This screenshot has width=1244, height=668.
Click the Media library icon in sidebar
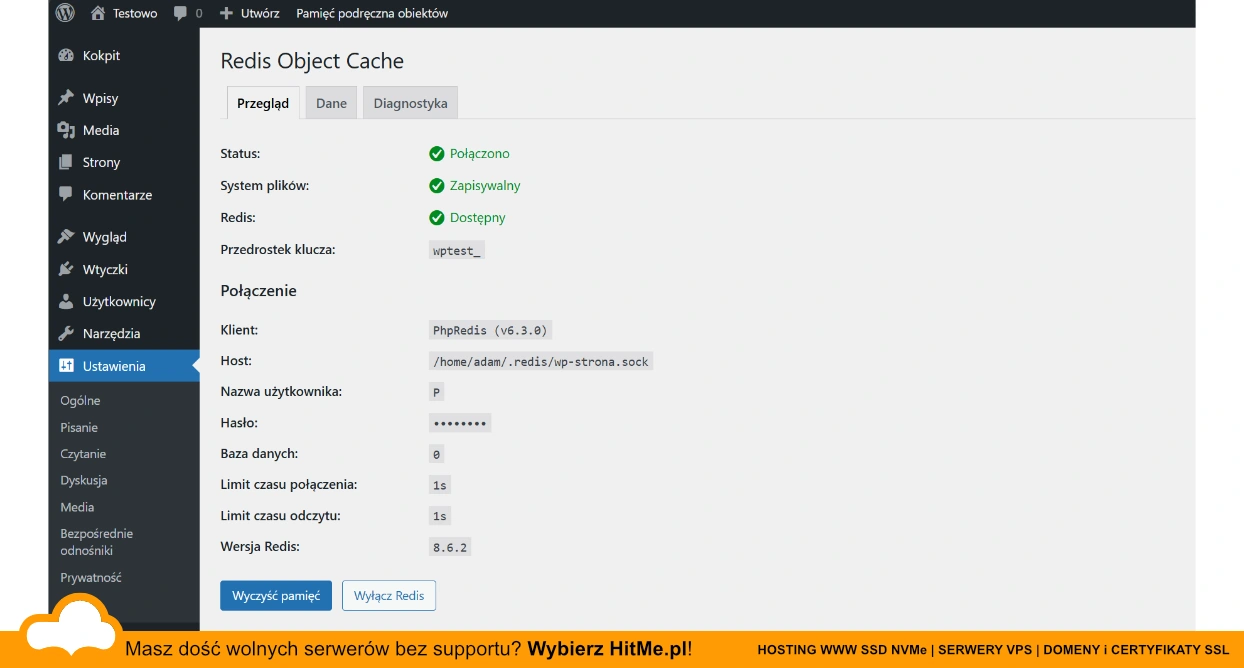[66, 130]
